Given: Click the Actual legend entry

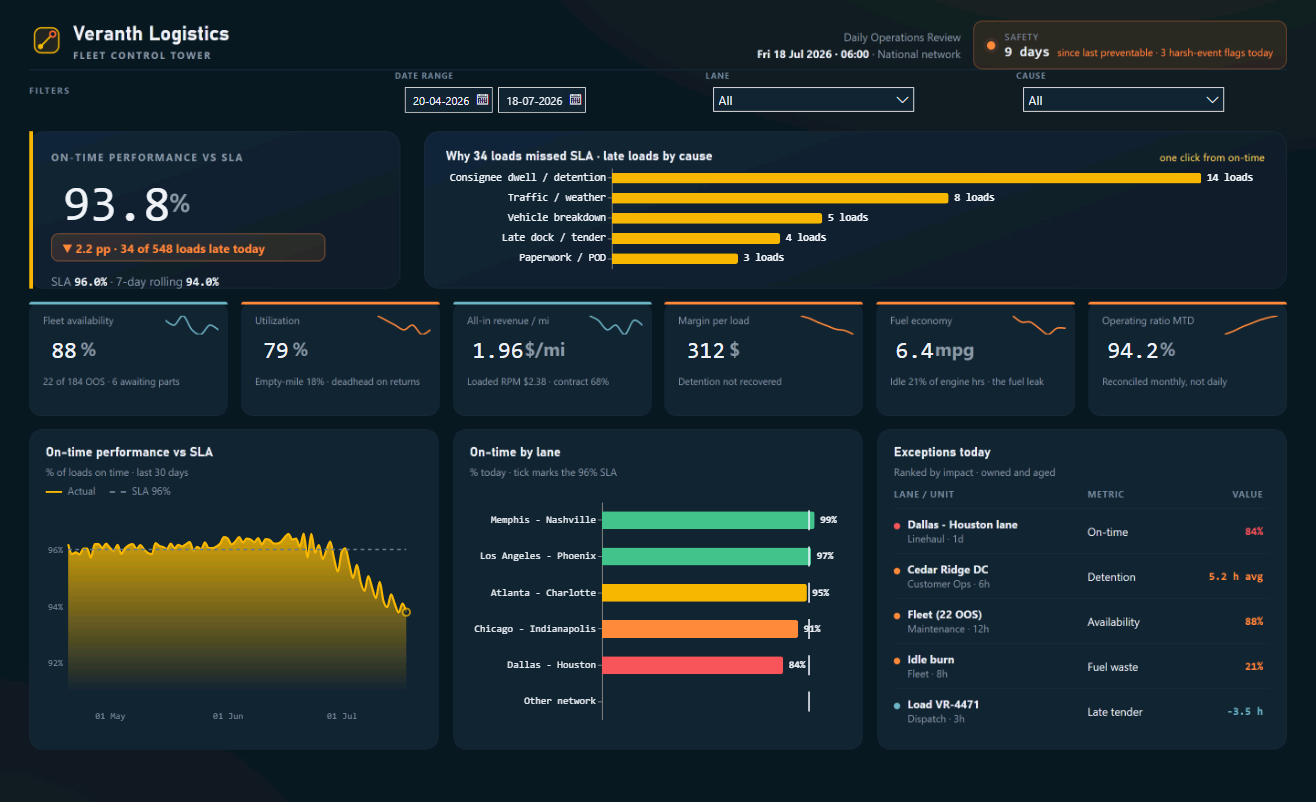Looking at the screenshot, I should click(71, 491).
